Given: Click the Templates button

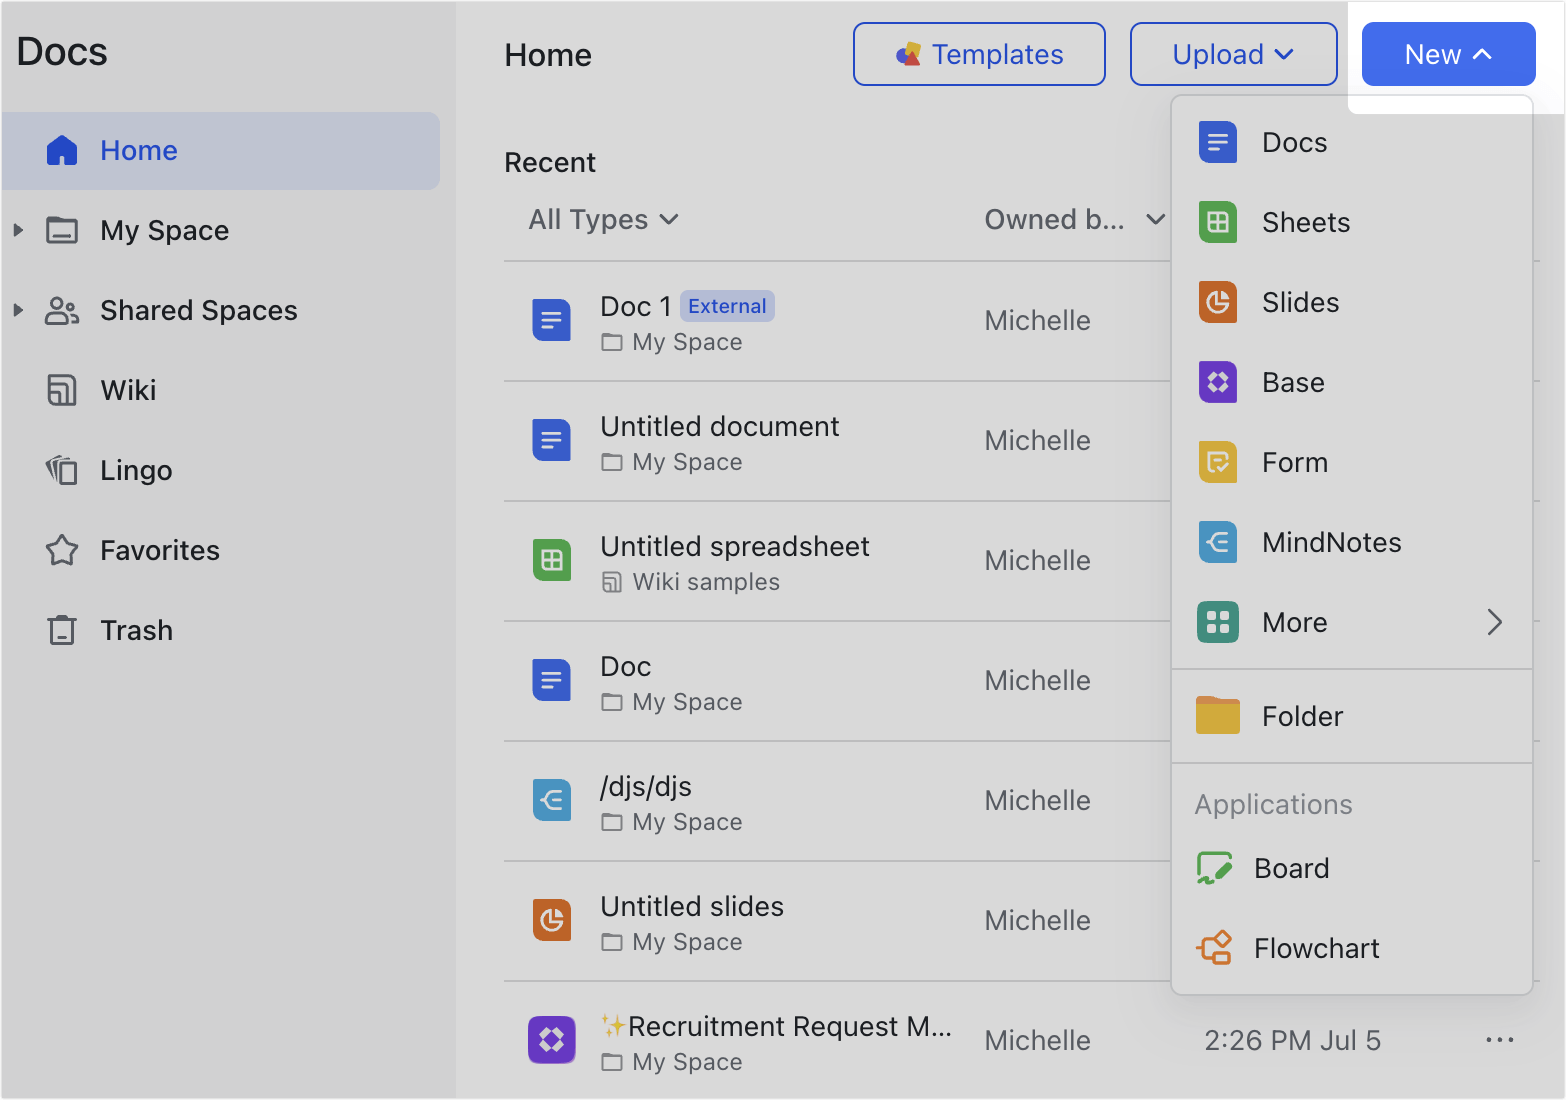Looking at the screenshot, I should click(978, 54).
